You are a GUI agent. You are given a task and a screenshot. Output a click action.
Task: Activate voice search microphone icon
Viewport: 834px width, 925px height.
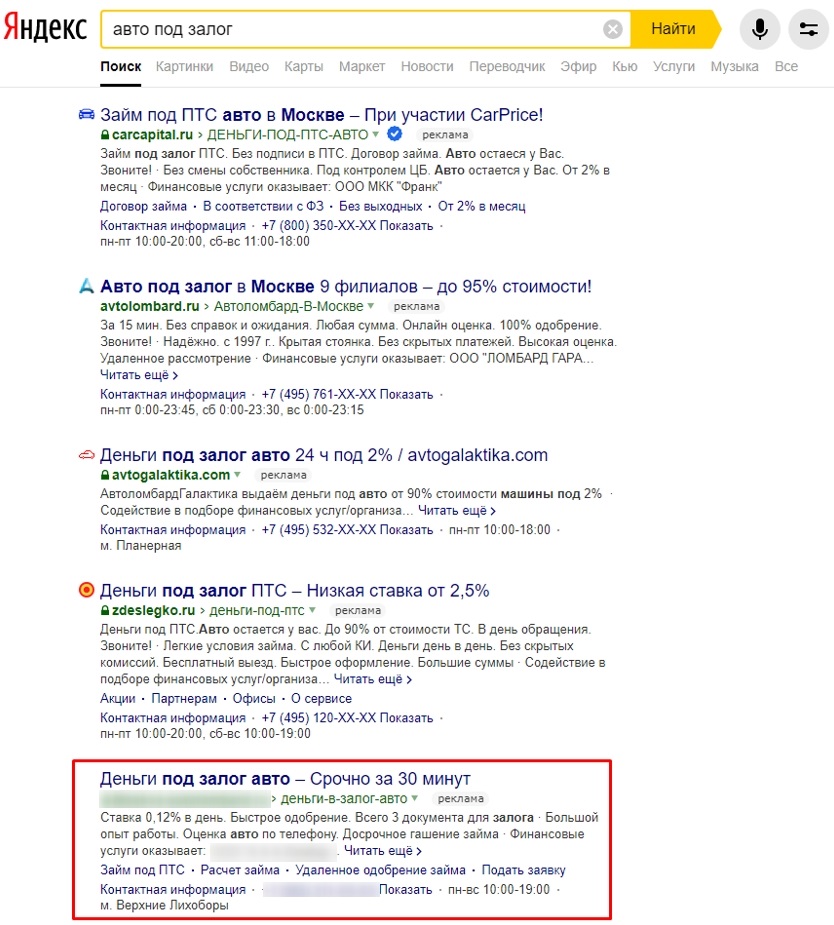(x=760, y=29)
